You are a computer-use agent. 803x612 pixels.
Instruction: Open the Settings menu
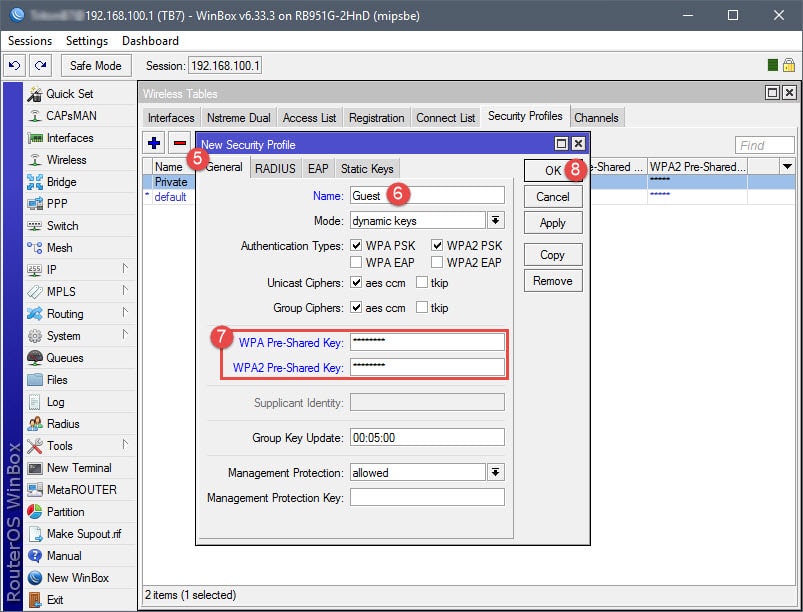tap(87, 41)
